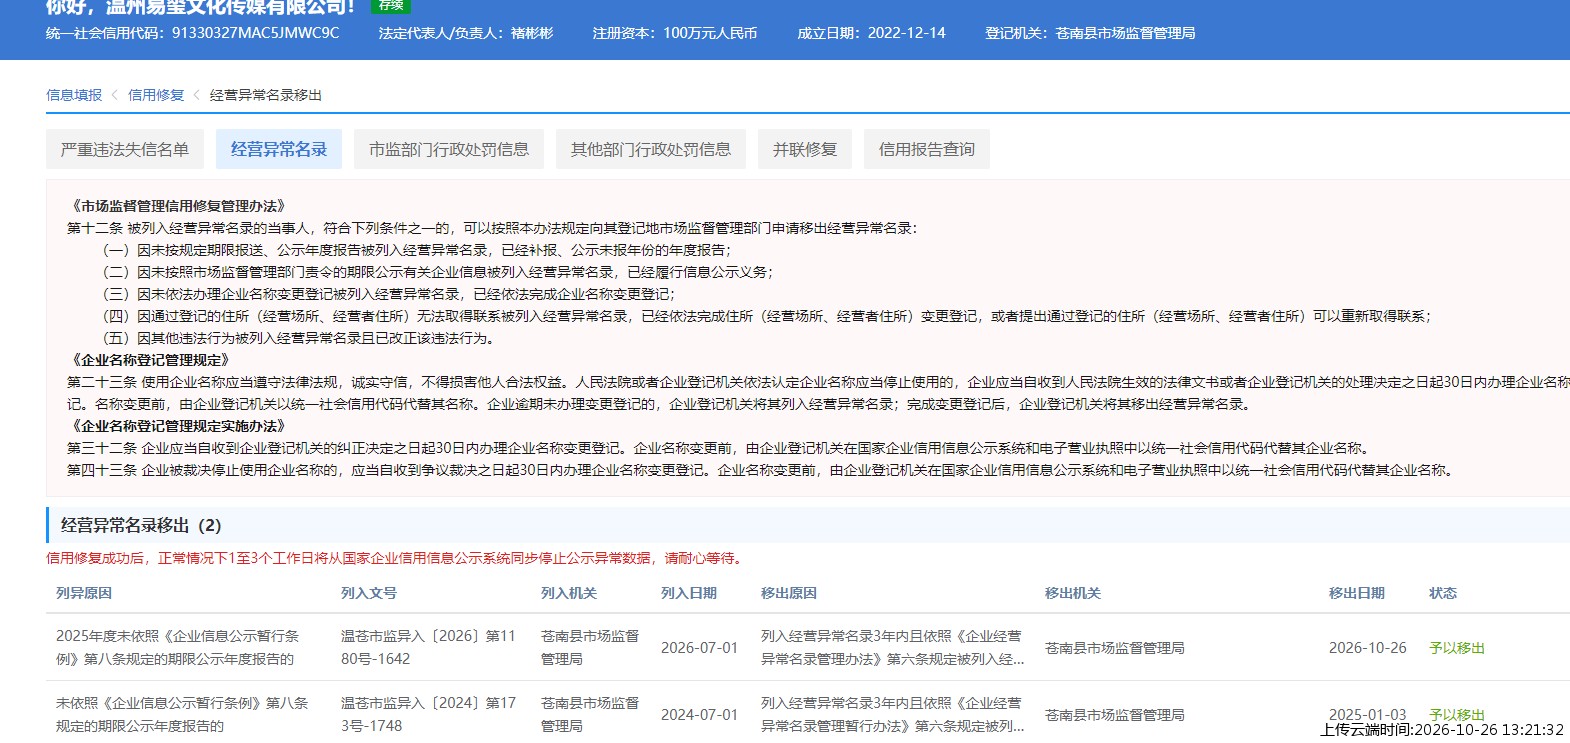This screenshot has height=743, width=1570.
Task: Click the 2026-10-26 removal date cell
Action: coord(1367,648)
